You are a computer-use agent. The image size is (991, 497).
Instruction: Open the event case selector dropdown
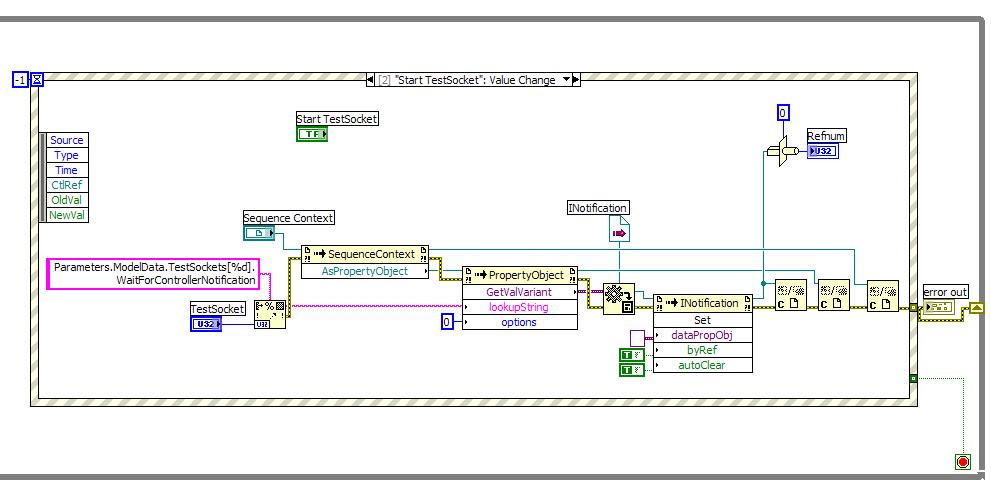click(x=566, y=80)
